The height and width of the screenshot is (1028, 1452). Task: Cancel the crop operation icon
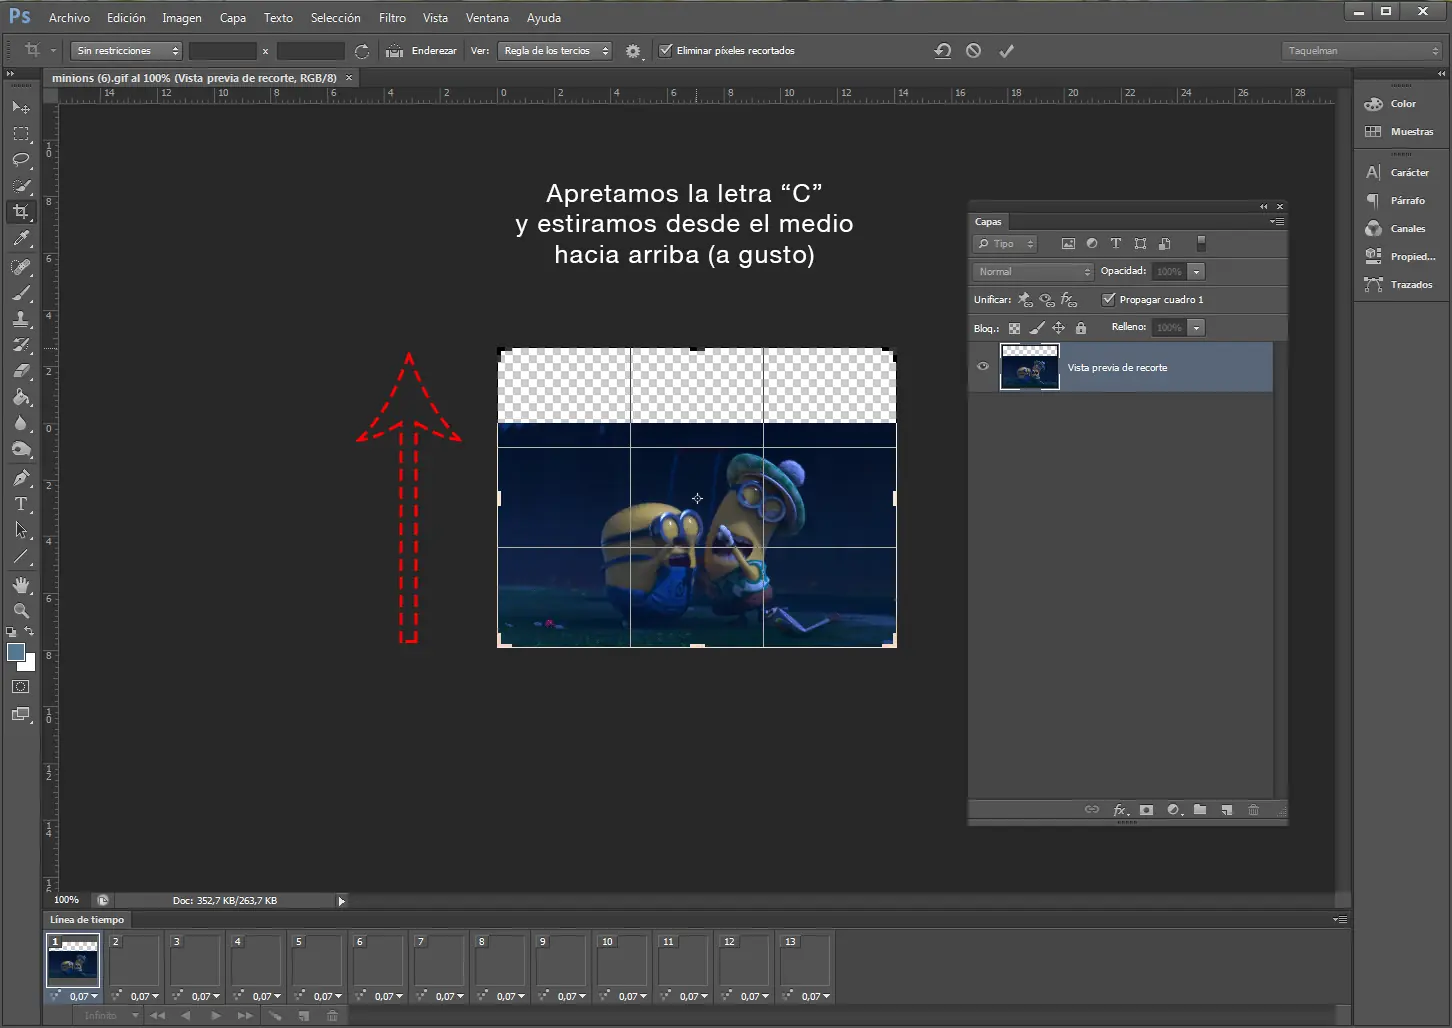pos(973,51)
